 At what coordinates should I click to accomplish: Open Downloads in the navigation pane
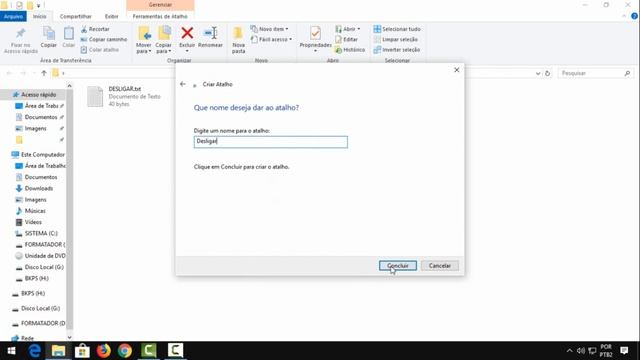[34, 188]
